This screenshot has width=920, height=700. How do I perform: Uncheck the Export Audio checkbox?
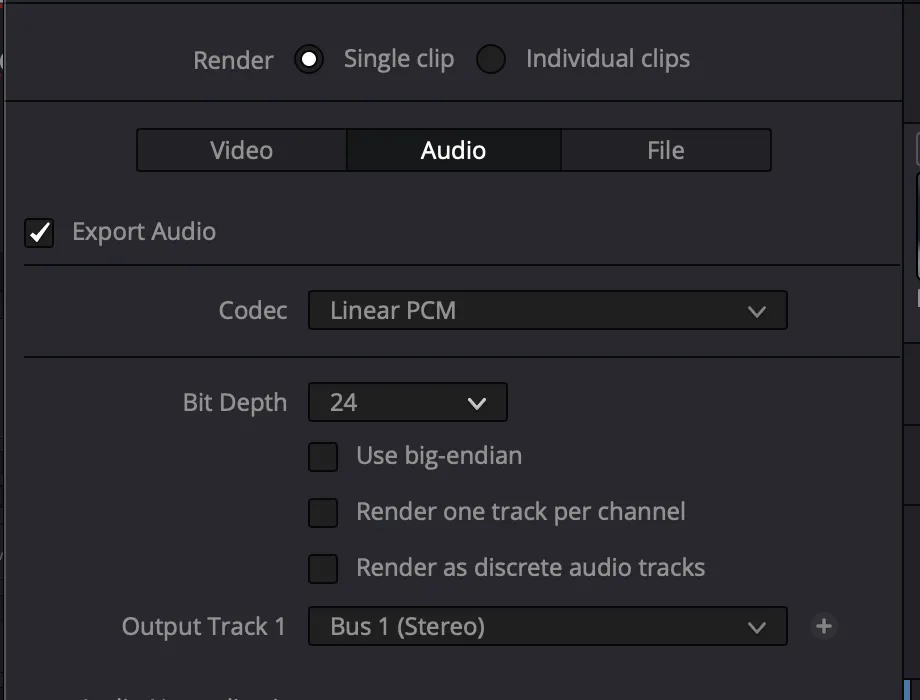[39, 233]
